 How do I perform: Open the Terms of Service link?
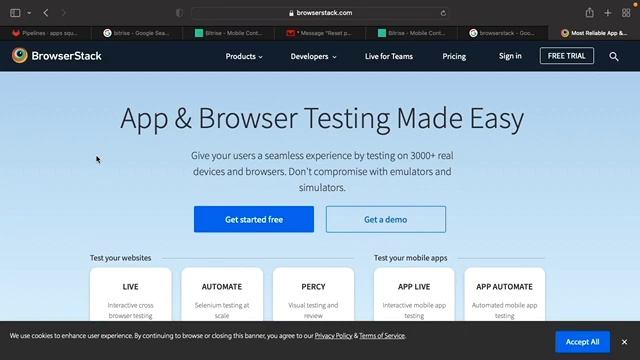tap(382, 336)
